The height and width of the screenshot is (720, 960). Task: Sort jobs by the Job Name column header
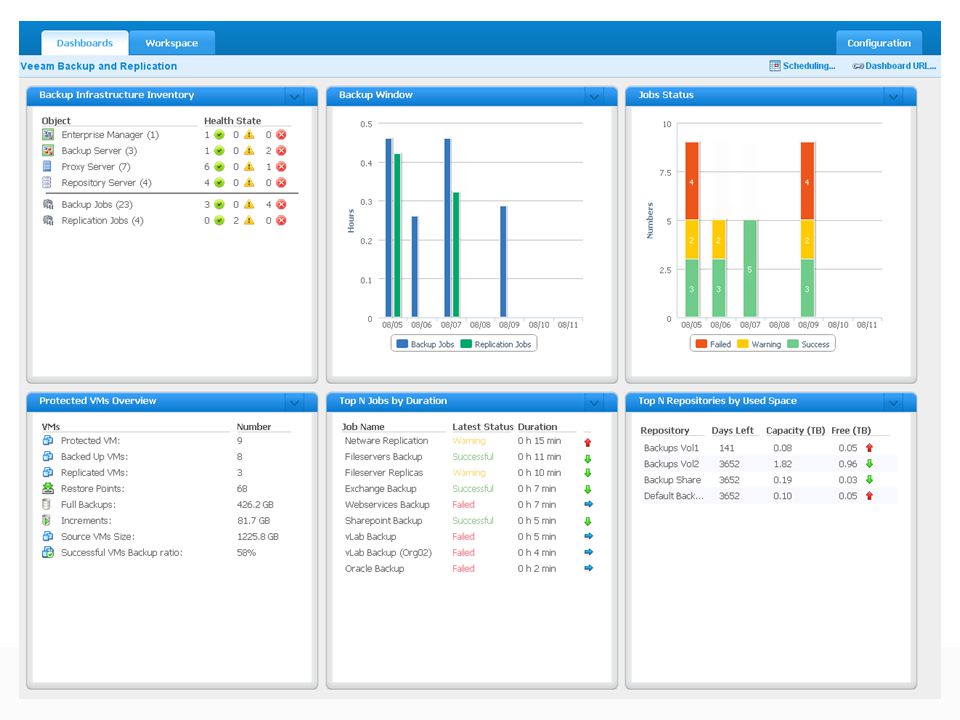click(363, 427)
